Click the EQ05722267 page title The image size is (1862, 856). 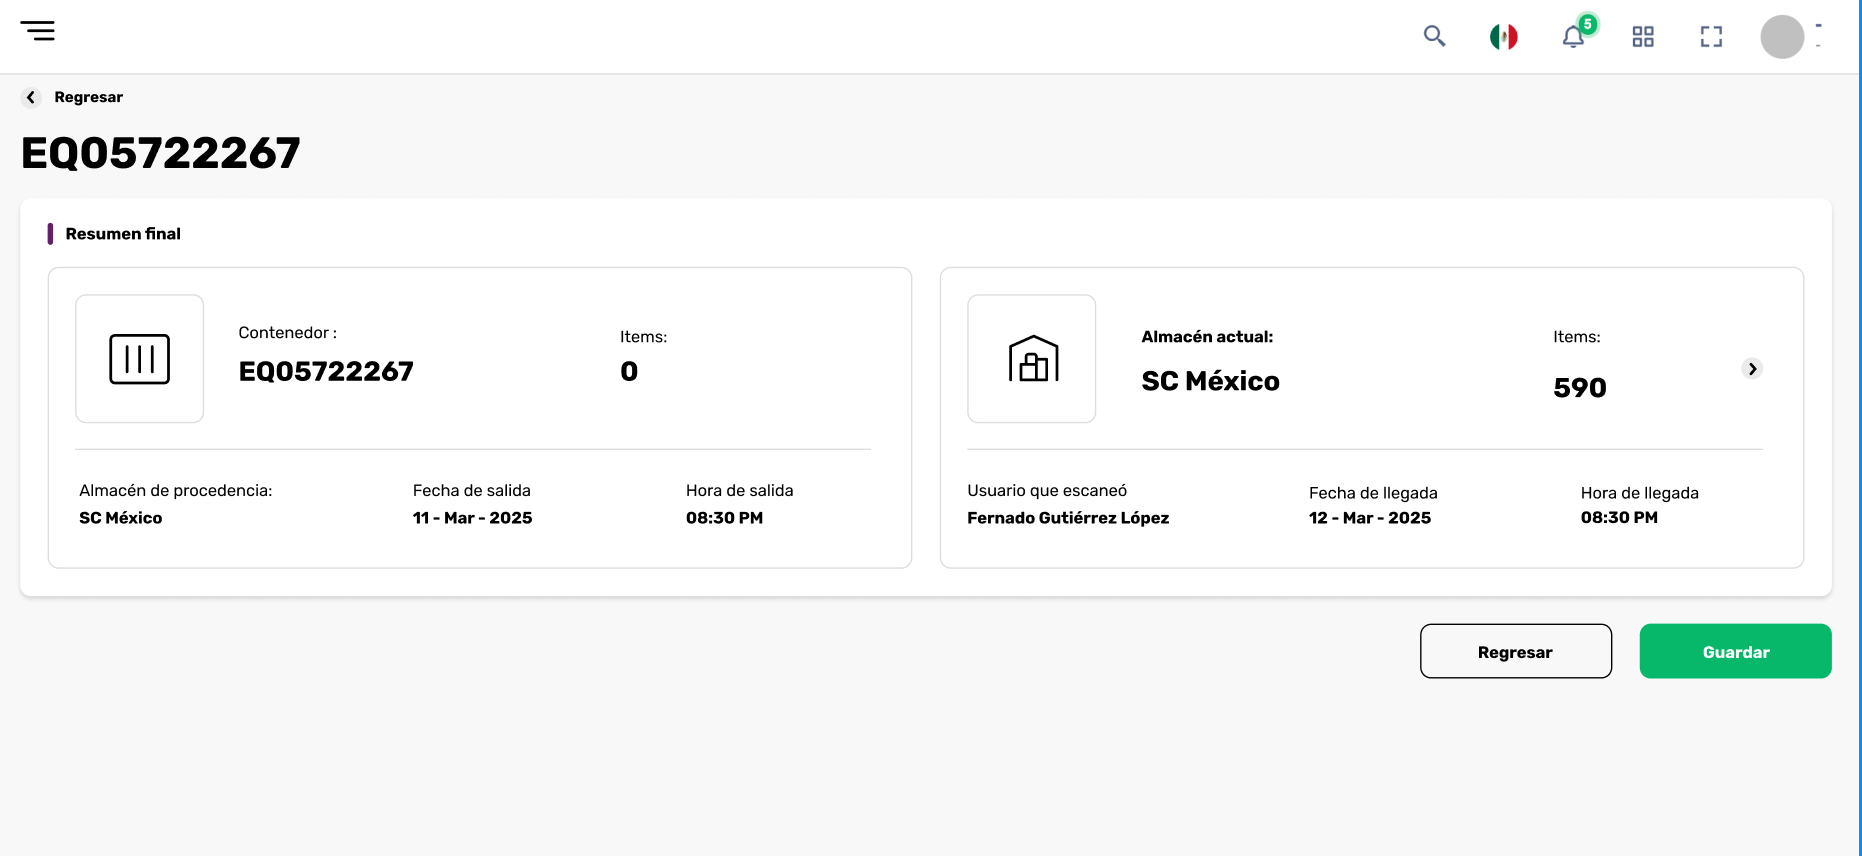click(161, 153)
